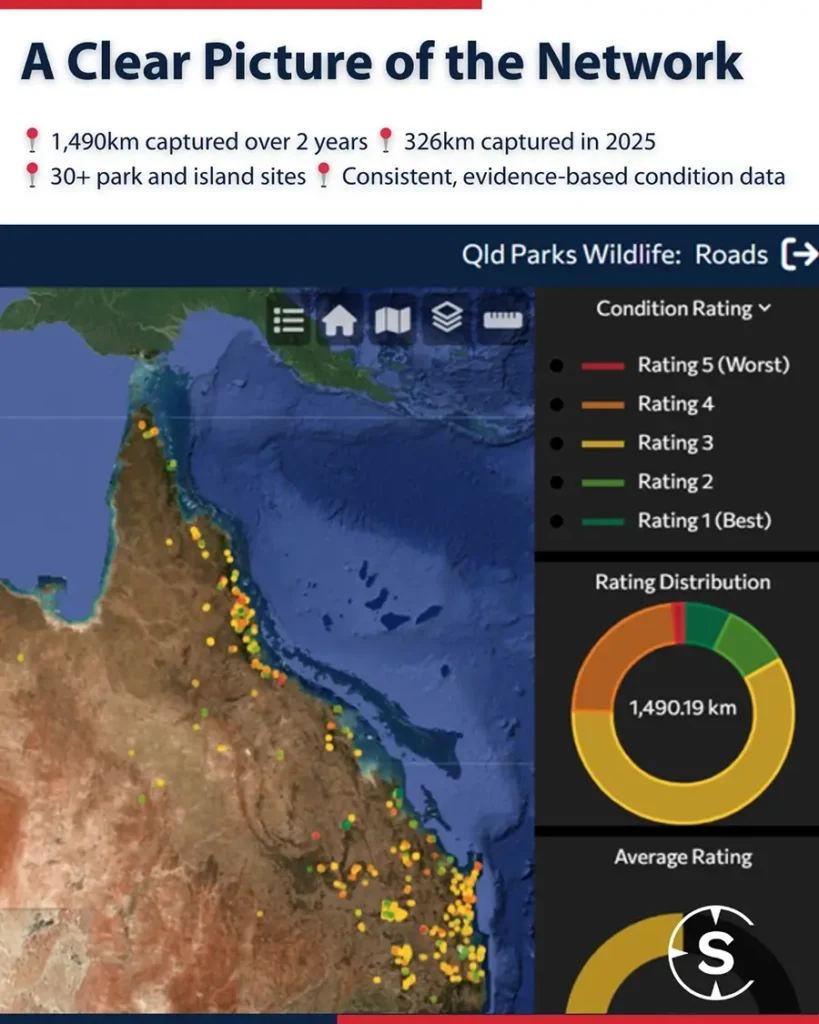Screen dimensions: 819x1024
Task: Toggle the Rating 5 (Worst) legend dot
Action: click(x=555, y=365)
